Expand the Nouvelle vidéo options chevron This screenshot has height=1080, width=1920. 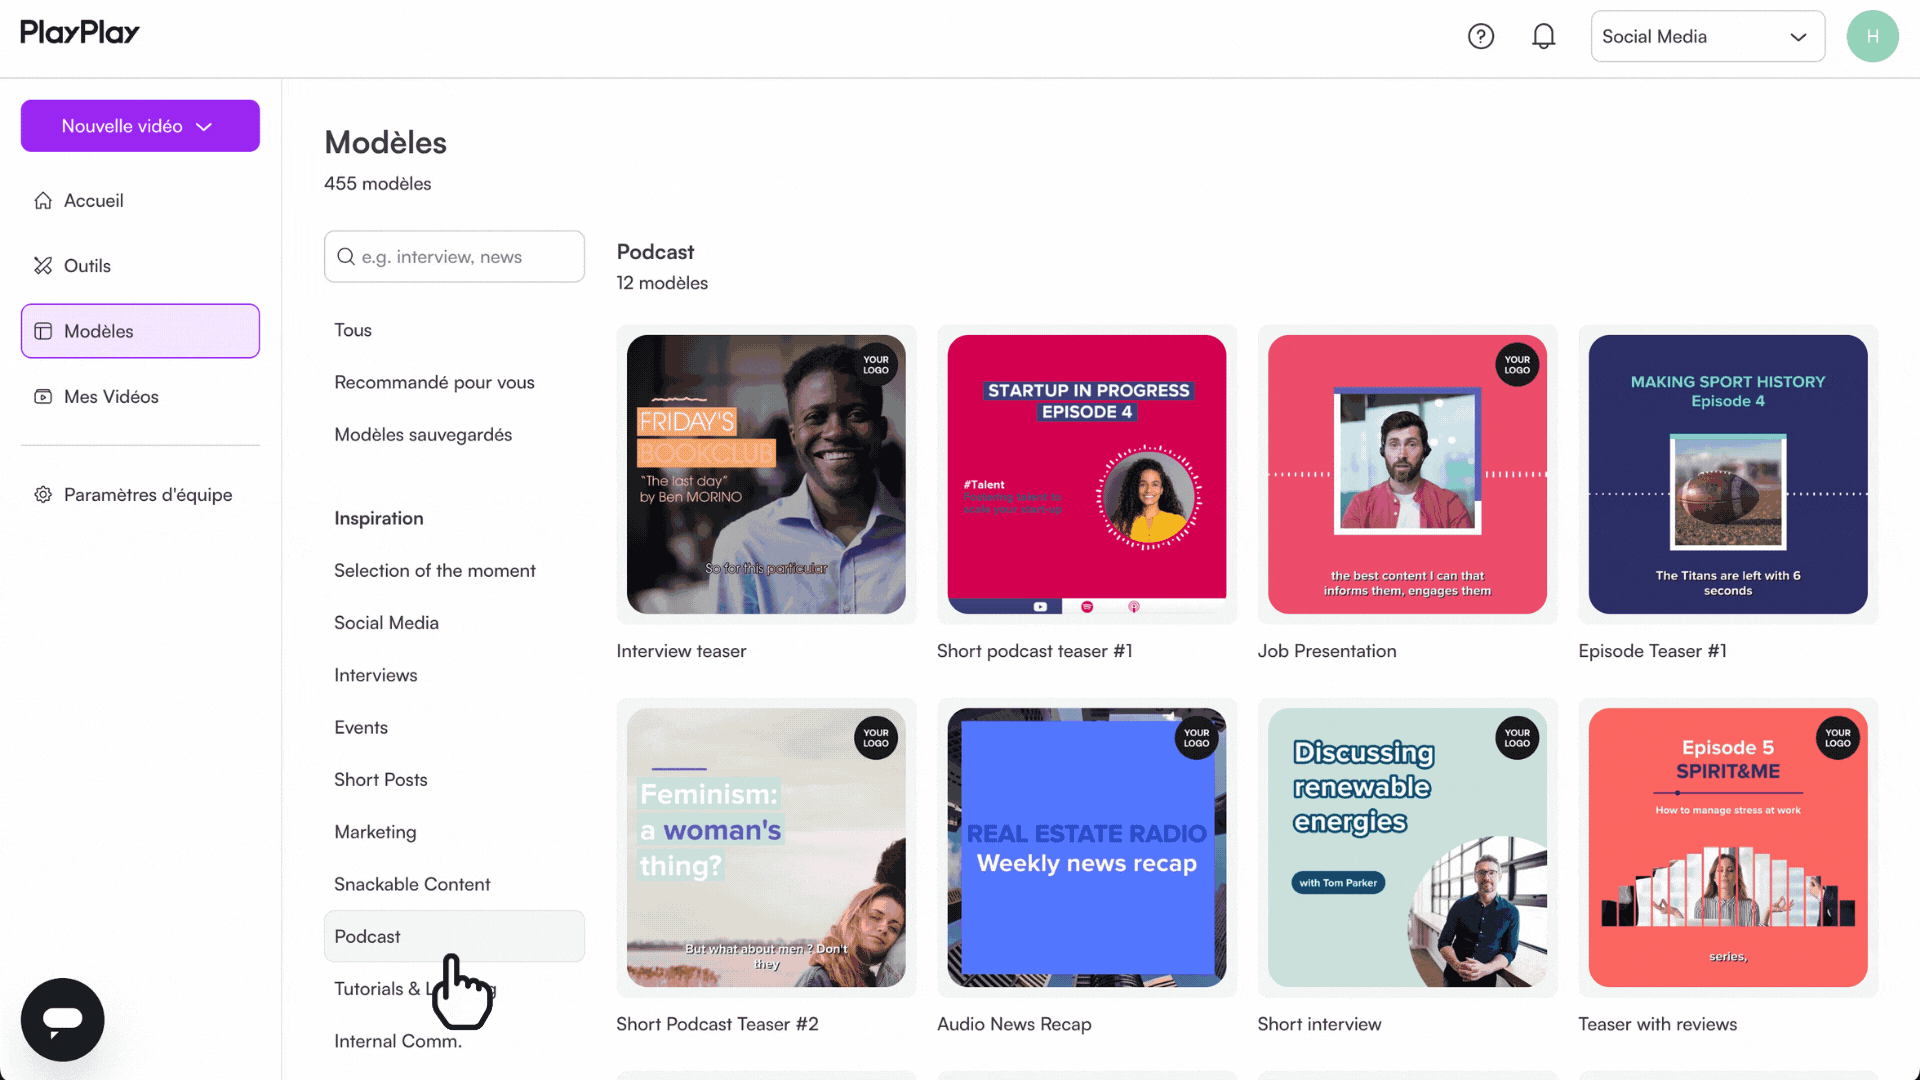[204, 126]
